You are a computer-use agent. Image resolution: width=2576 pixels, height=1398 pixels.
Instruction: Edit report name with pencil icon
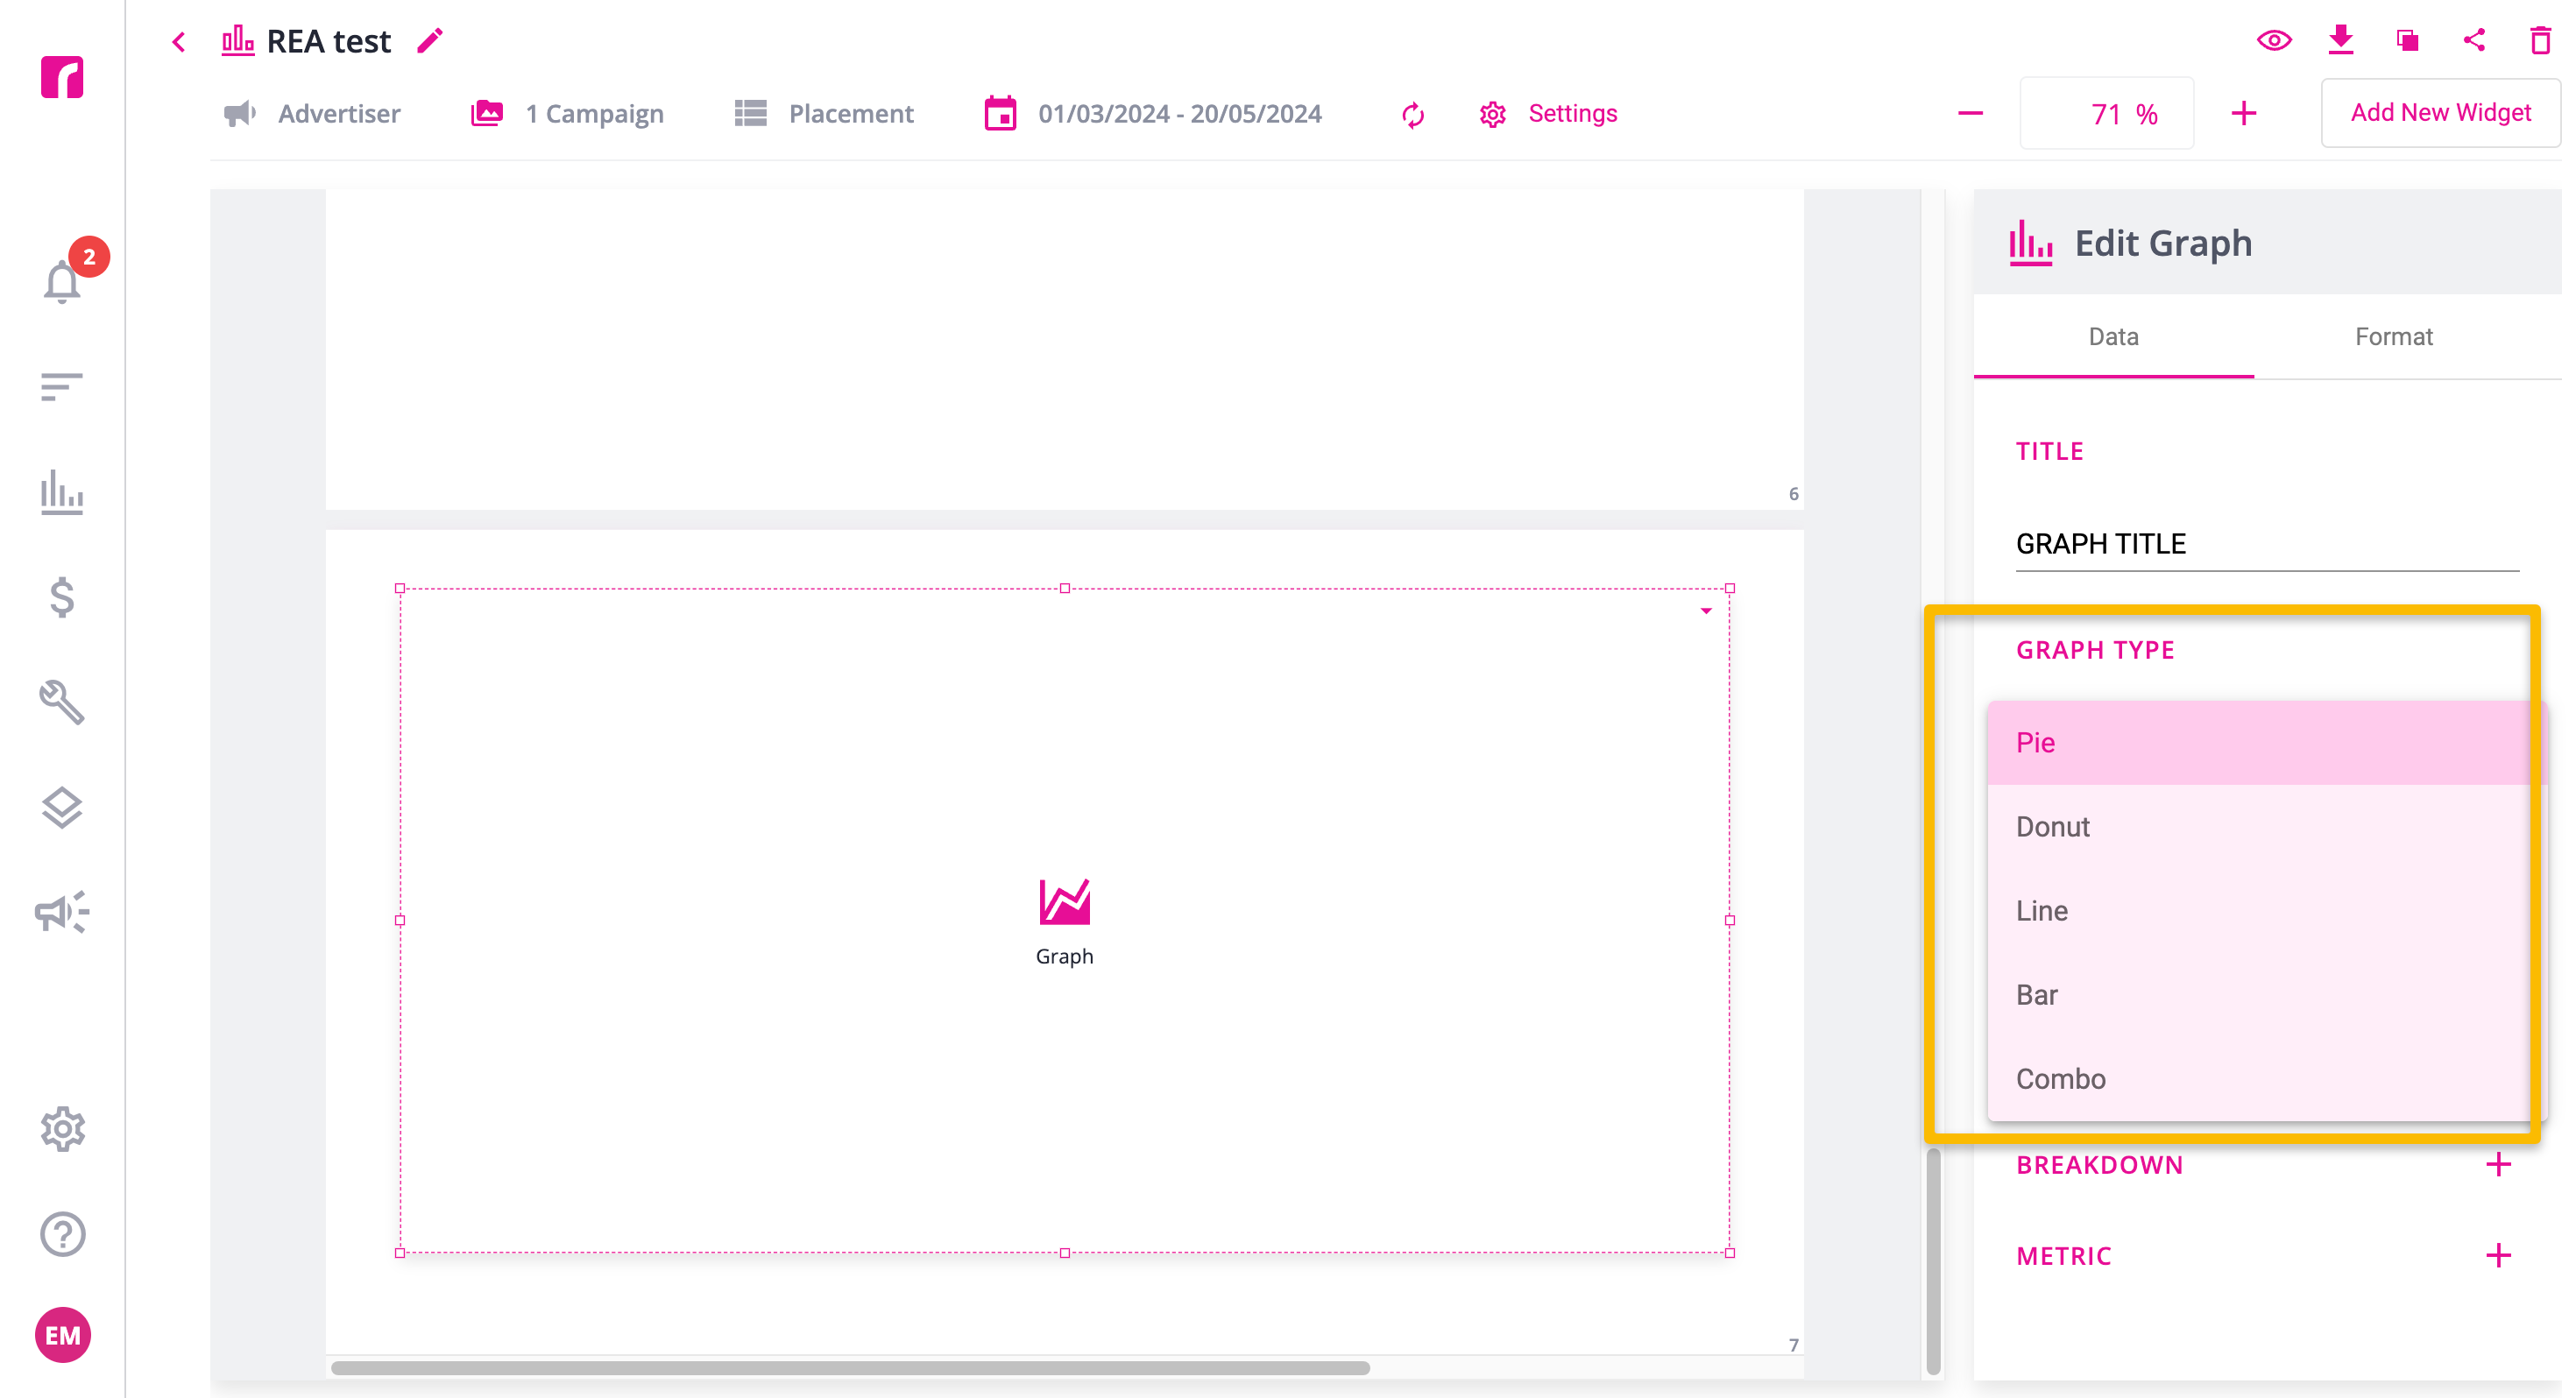(430, 41)
